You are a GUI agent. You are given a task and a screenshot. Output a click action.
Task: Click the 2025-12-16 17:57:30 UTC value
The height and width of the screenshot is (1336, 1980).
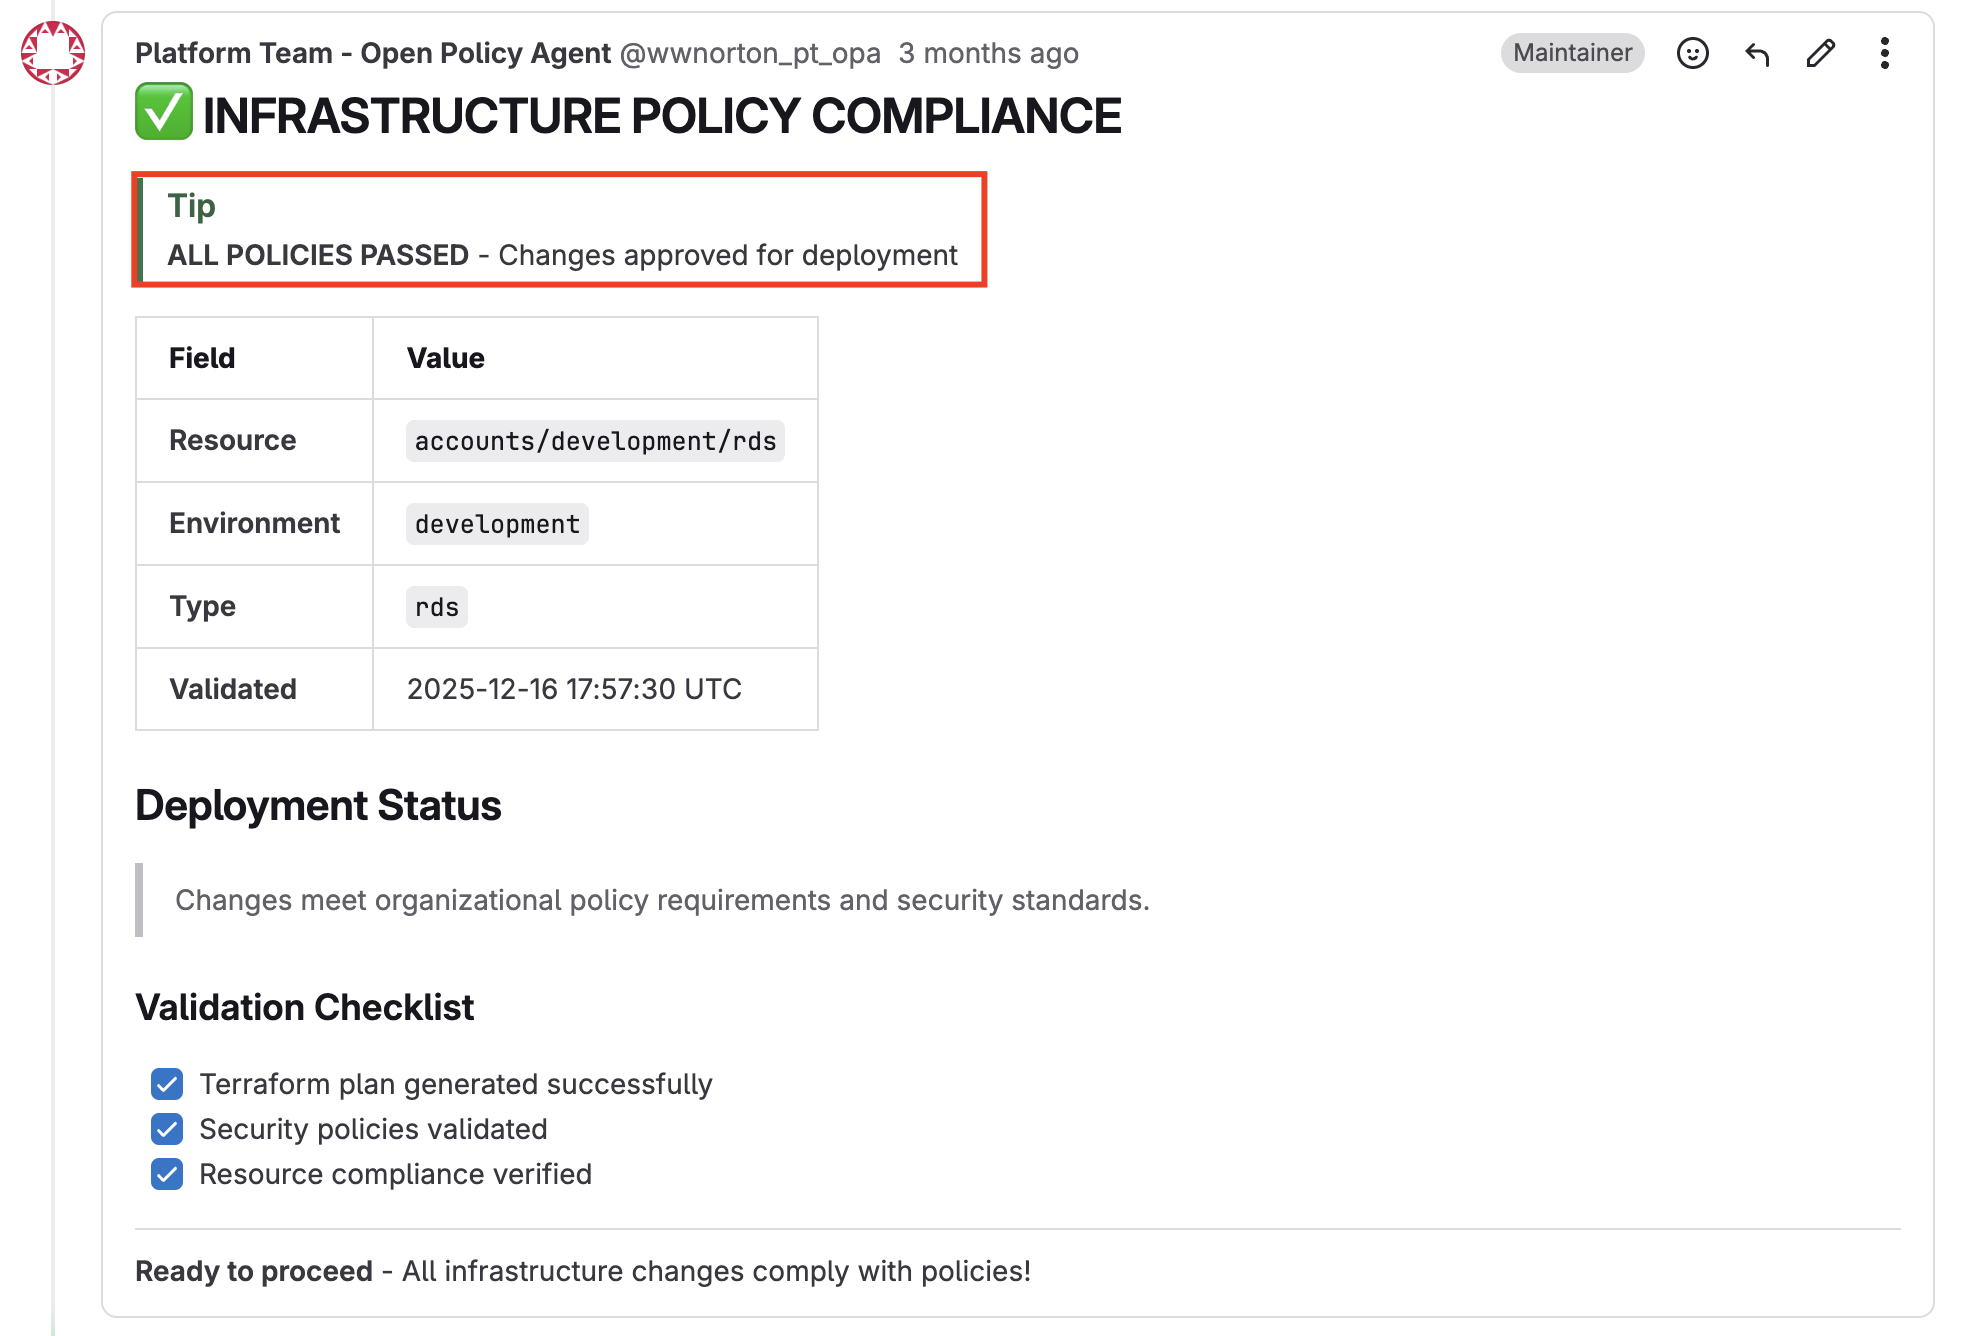574,689
